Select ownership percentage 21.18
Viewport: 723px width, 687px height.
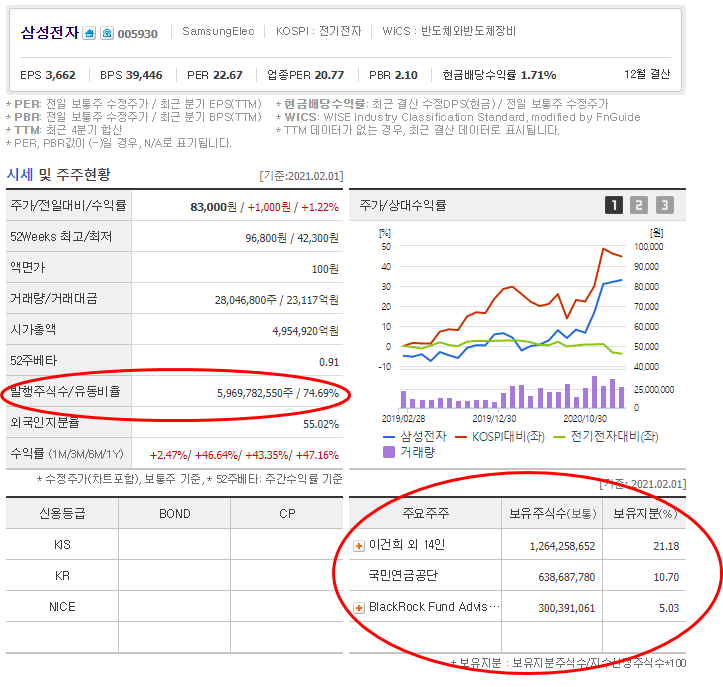666,546
